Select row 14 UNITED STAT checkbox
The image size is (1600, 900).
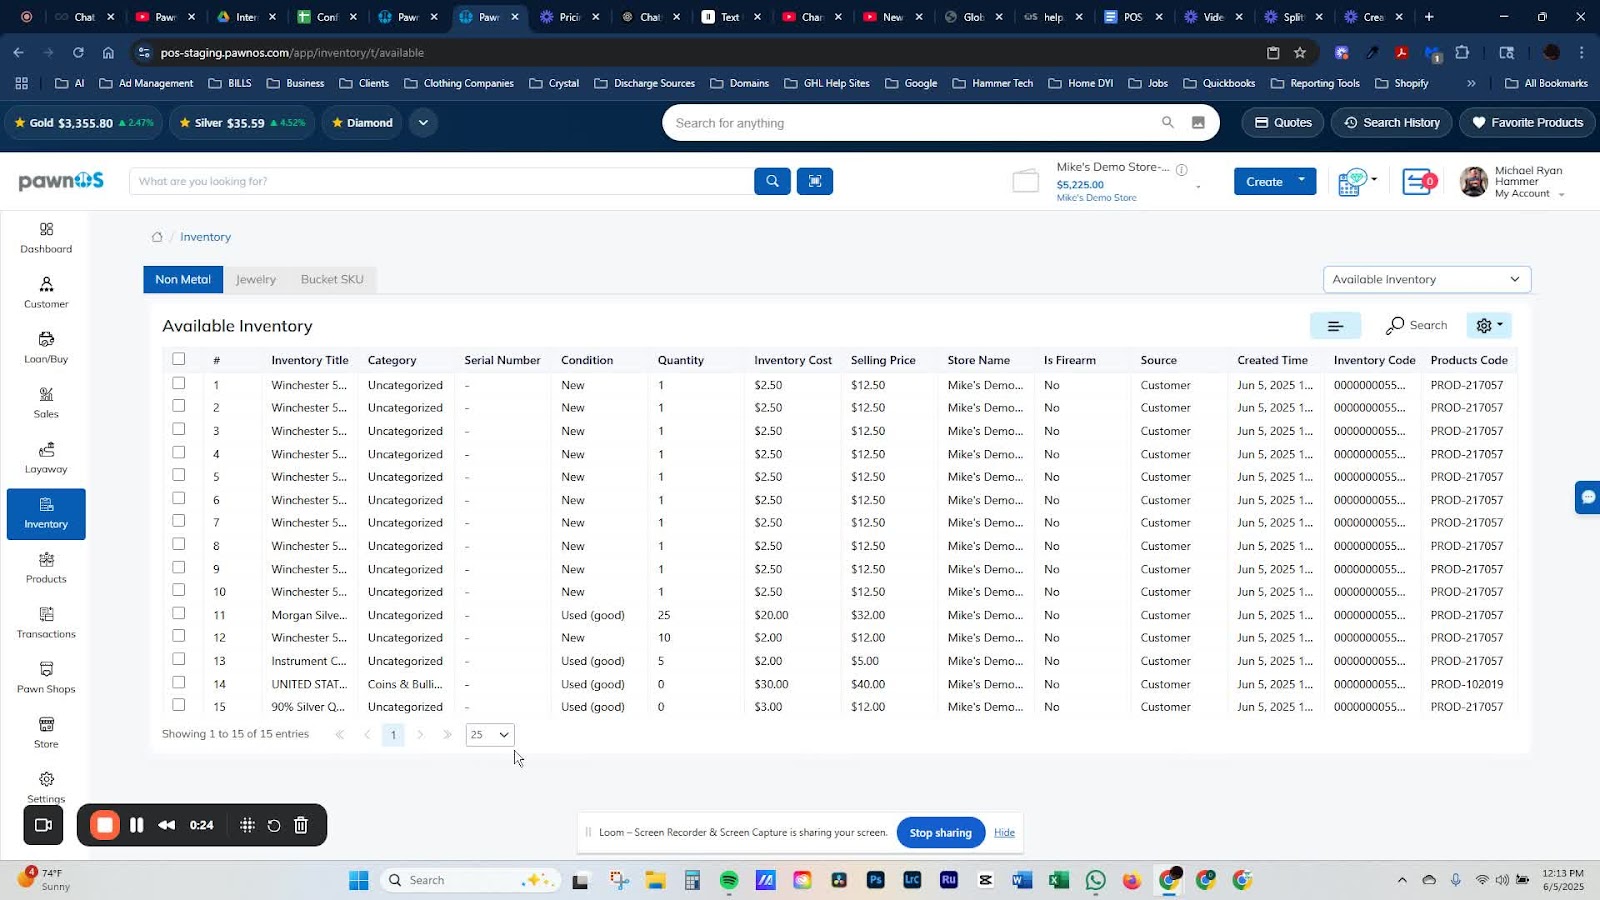tap(179, 682)
